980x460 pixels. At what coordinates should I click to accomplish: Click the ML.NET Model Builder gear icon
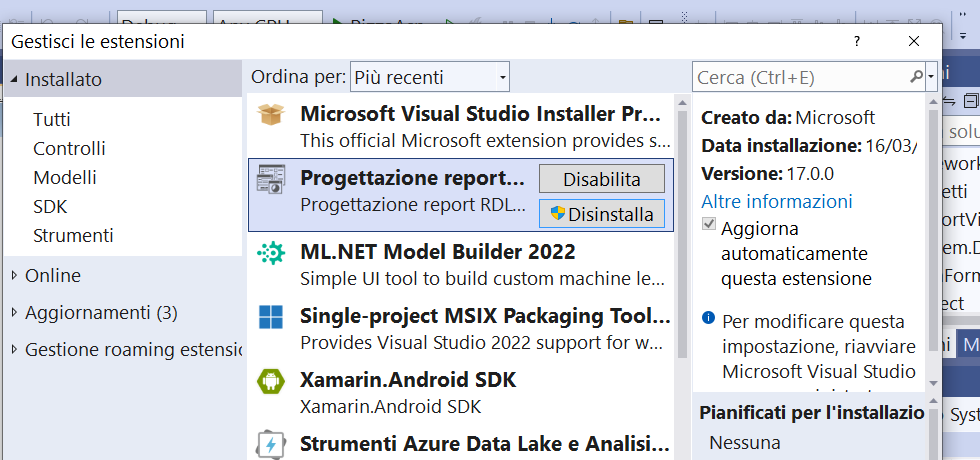(x=271, y=253)
